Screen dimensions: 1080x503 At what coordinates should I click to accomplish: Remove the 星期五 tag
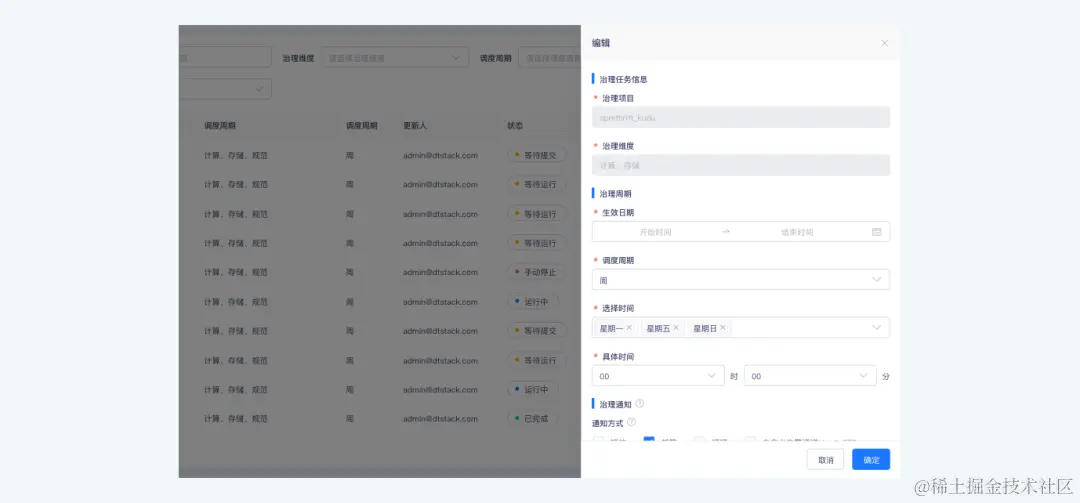(676, 328)
